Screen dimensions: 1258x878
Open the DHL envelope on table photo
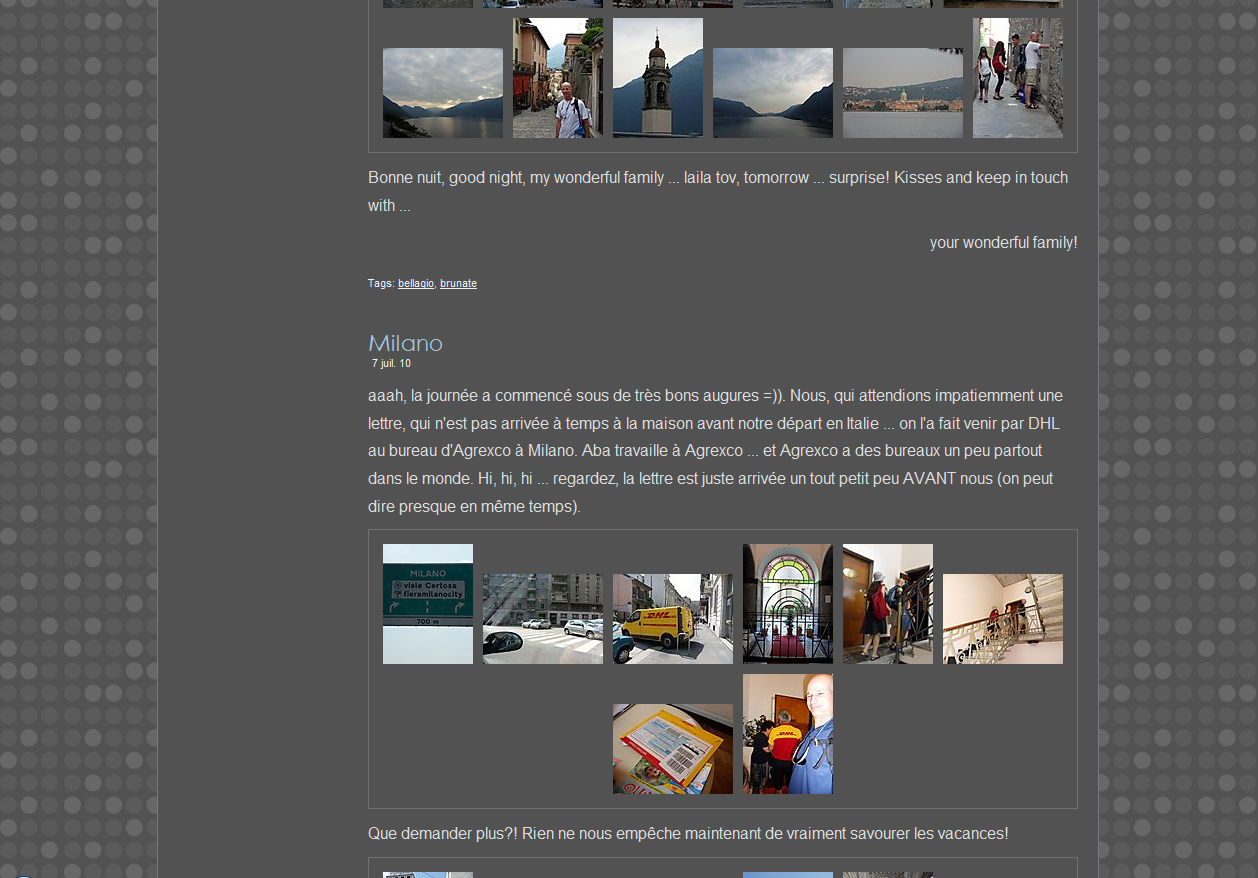tap(672, 749)
